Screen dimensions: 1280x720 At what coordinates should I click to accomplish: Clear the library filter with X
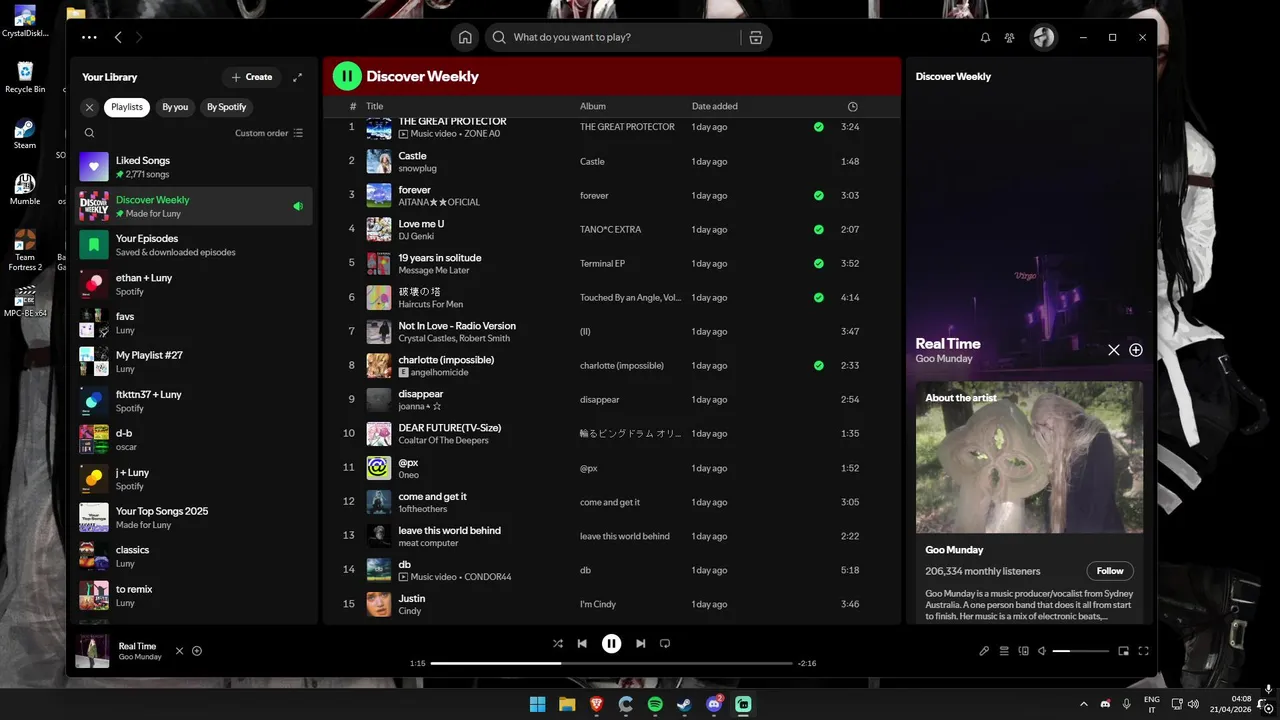pos(89,107)
